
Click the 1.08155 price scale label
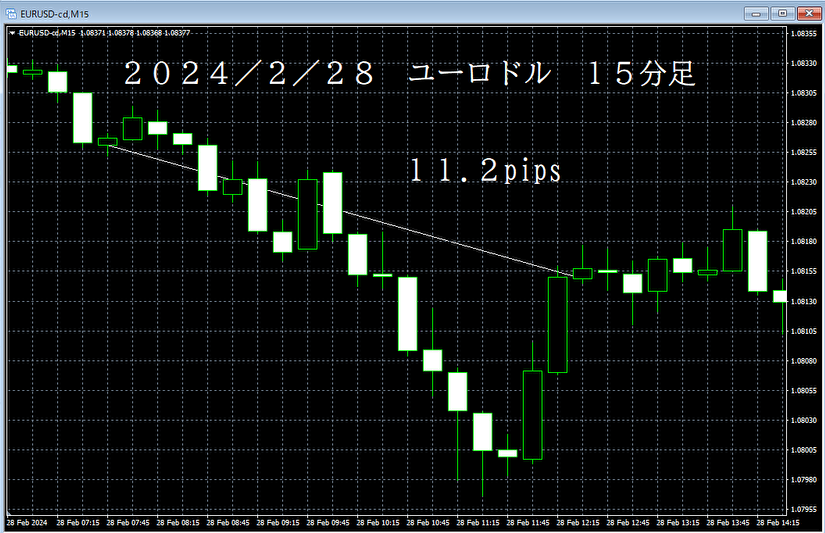(804, 271)
